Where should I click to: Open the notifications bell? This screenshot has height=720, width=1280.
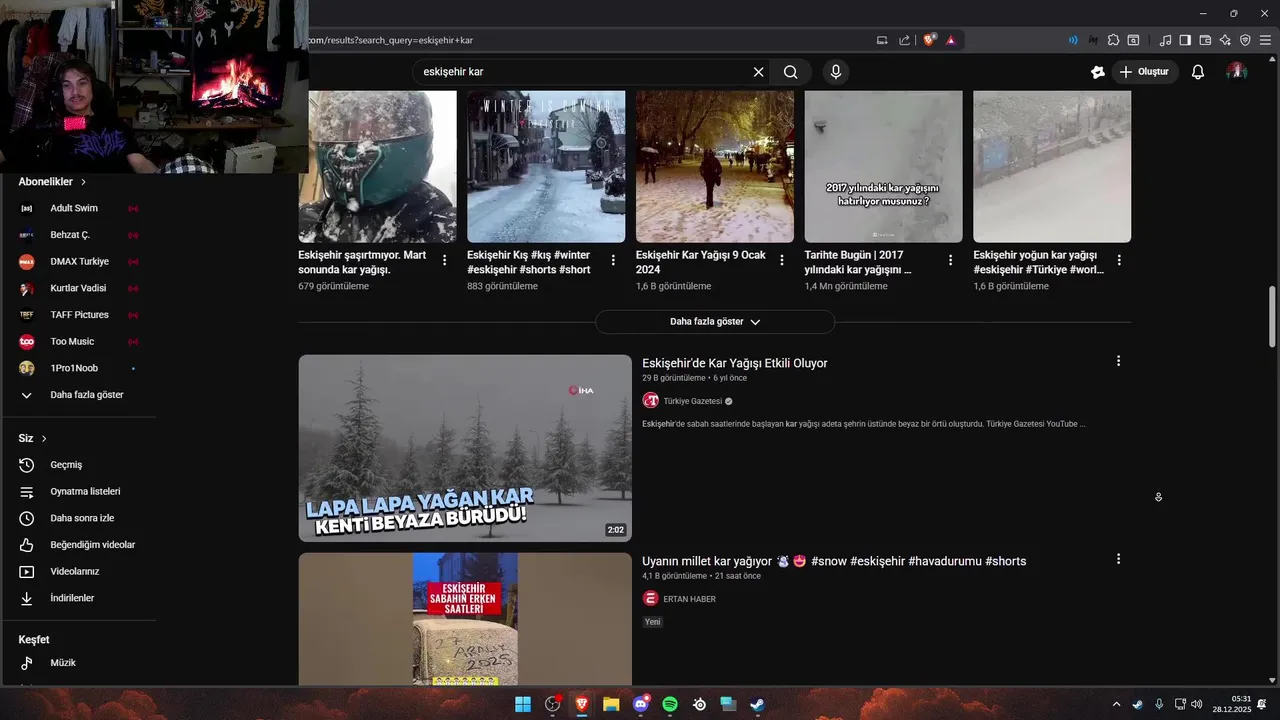tap(1198, 72)
